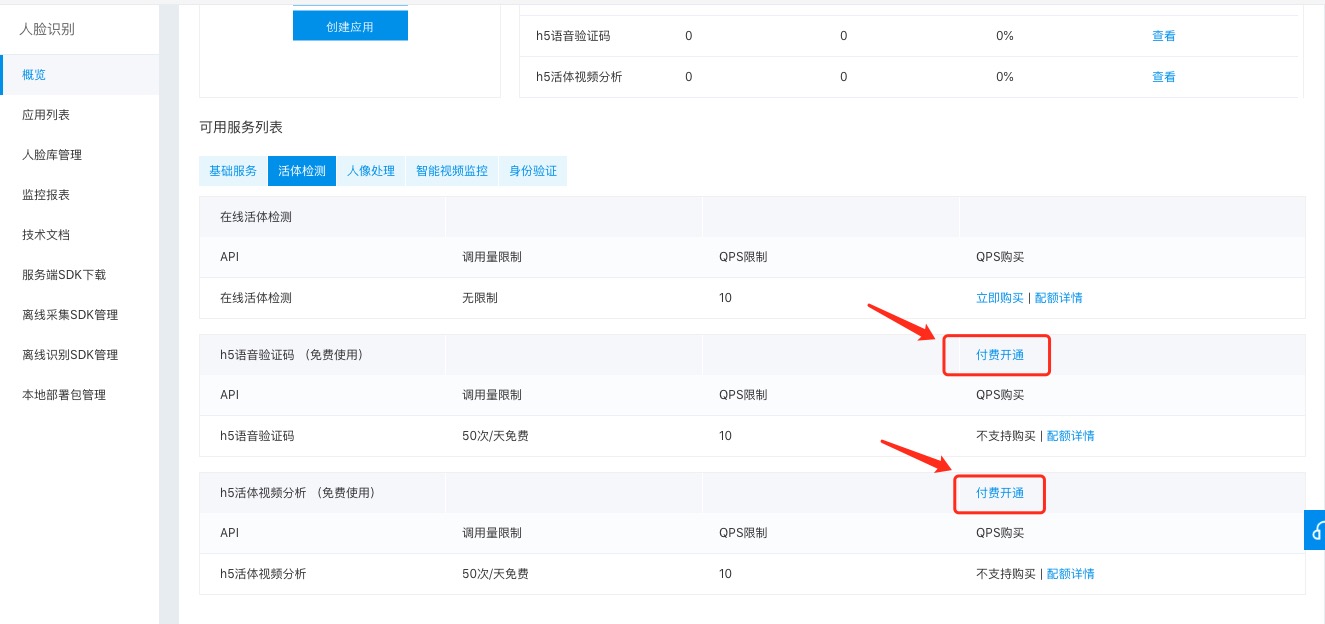1325x624 pixels.
Task: Switch to the 智能视频监控 tab
Action: (x=452, y=171)
